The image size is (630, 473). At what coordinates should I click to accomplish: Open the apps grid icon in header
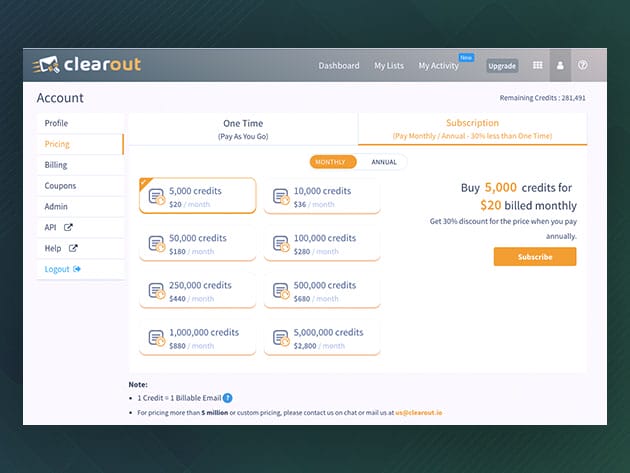coord(537,66)
